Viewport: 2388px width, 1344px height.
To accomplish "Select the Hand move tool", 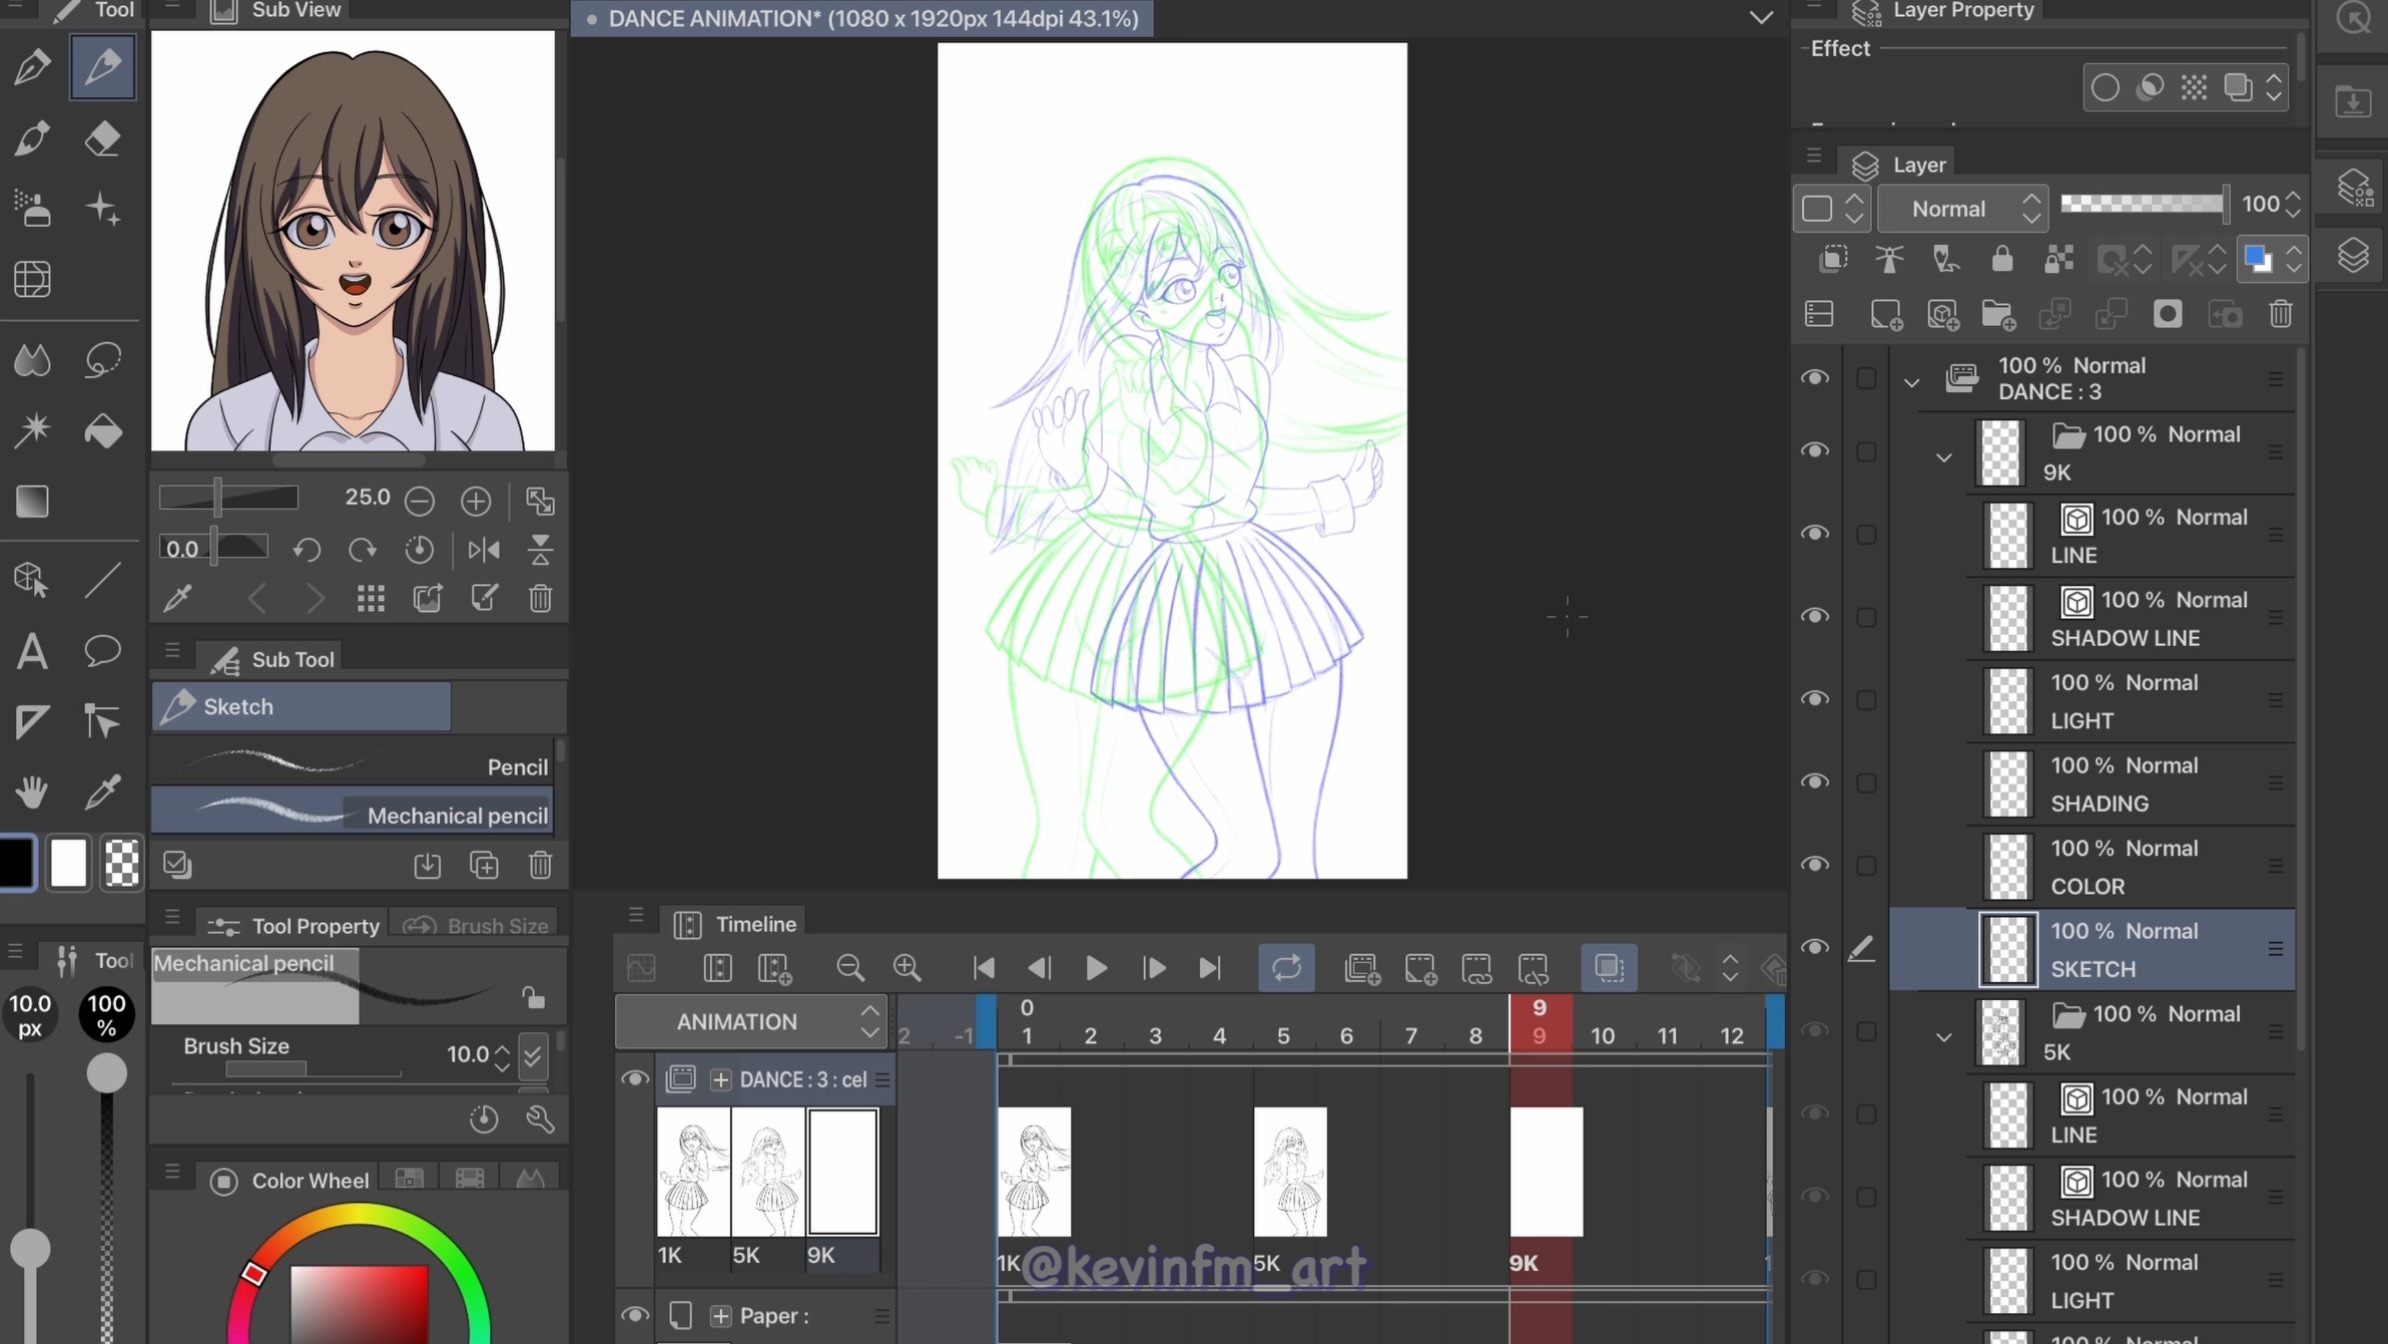I will point(32,792).
